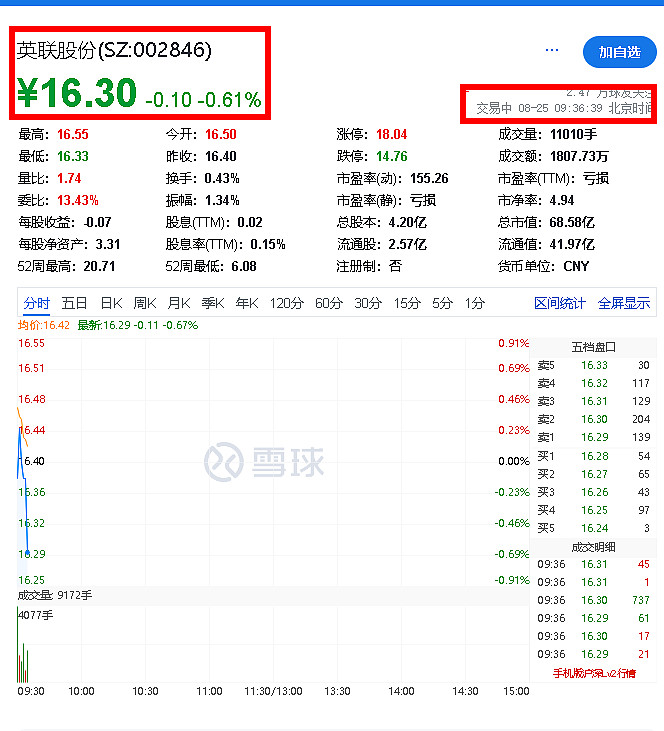Click the current price ¥16.30
Viewport: 664px width, 731px height.
point(77,93)
